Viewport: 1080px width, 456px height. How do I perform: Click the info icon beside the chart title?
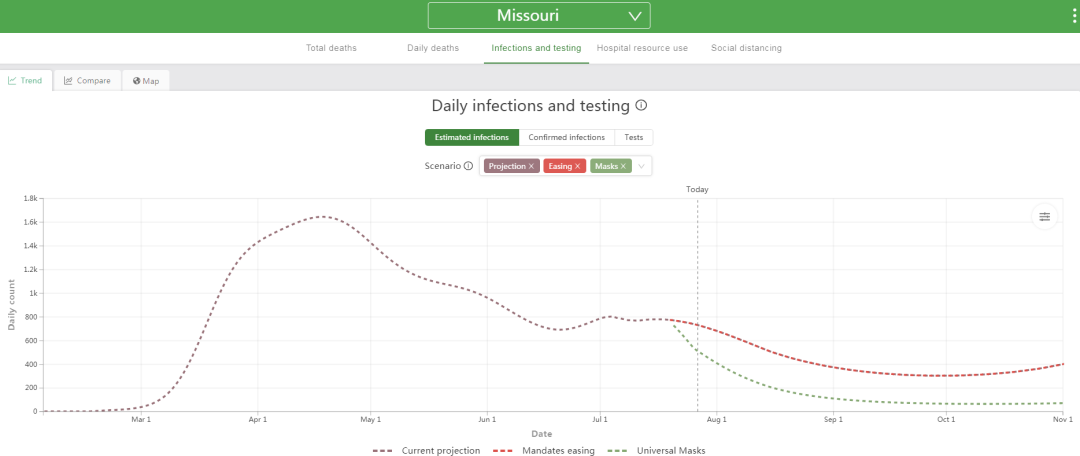tap(641, 105)
